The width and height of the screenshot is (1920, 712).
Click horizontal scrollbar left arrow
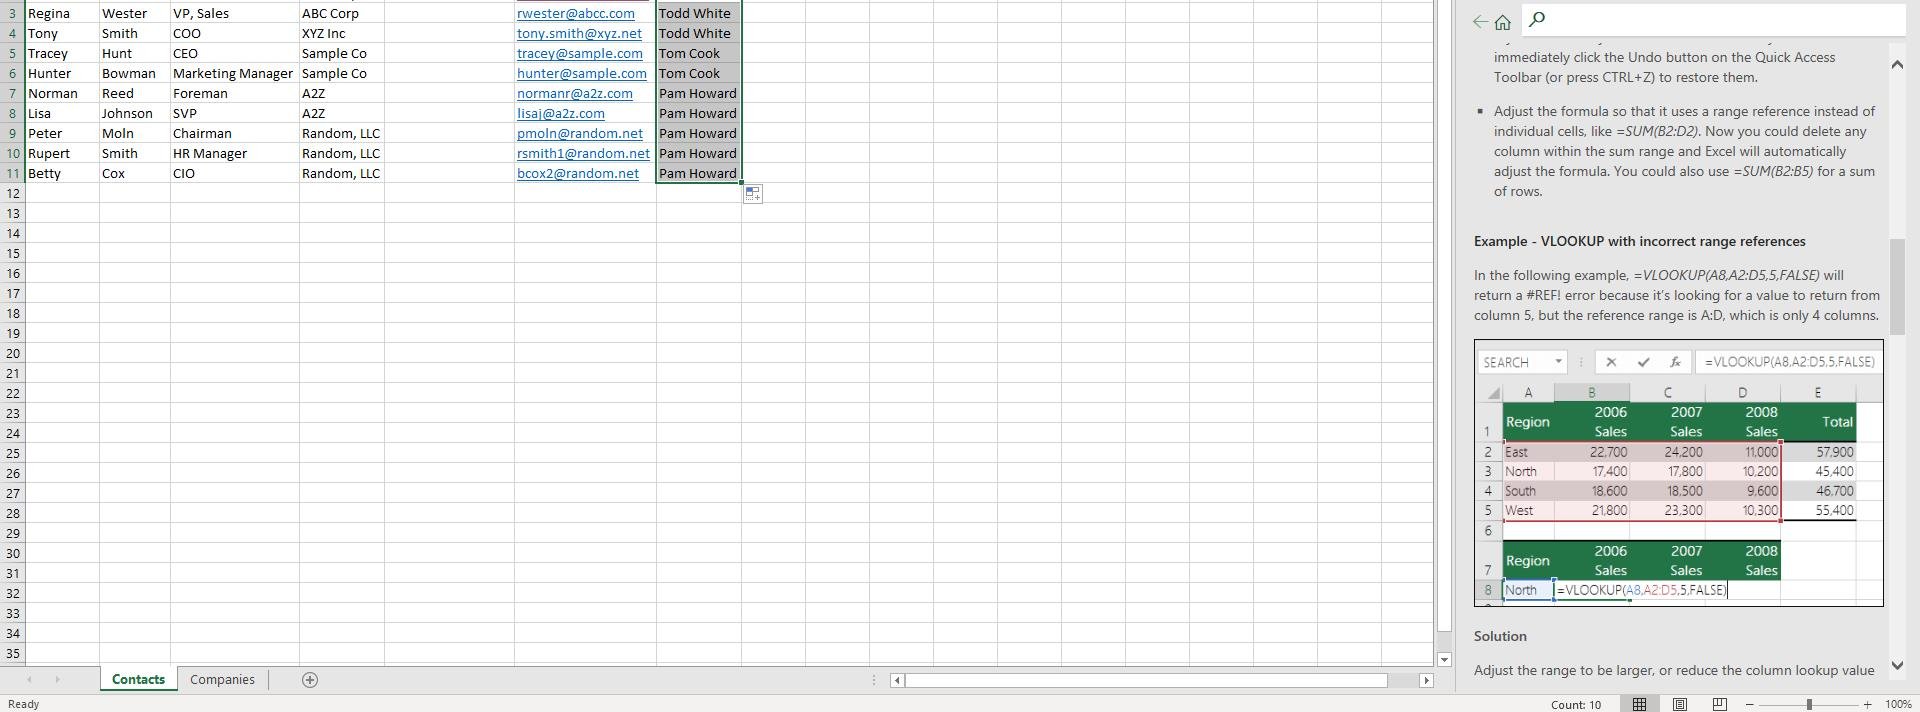(897, 680)
